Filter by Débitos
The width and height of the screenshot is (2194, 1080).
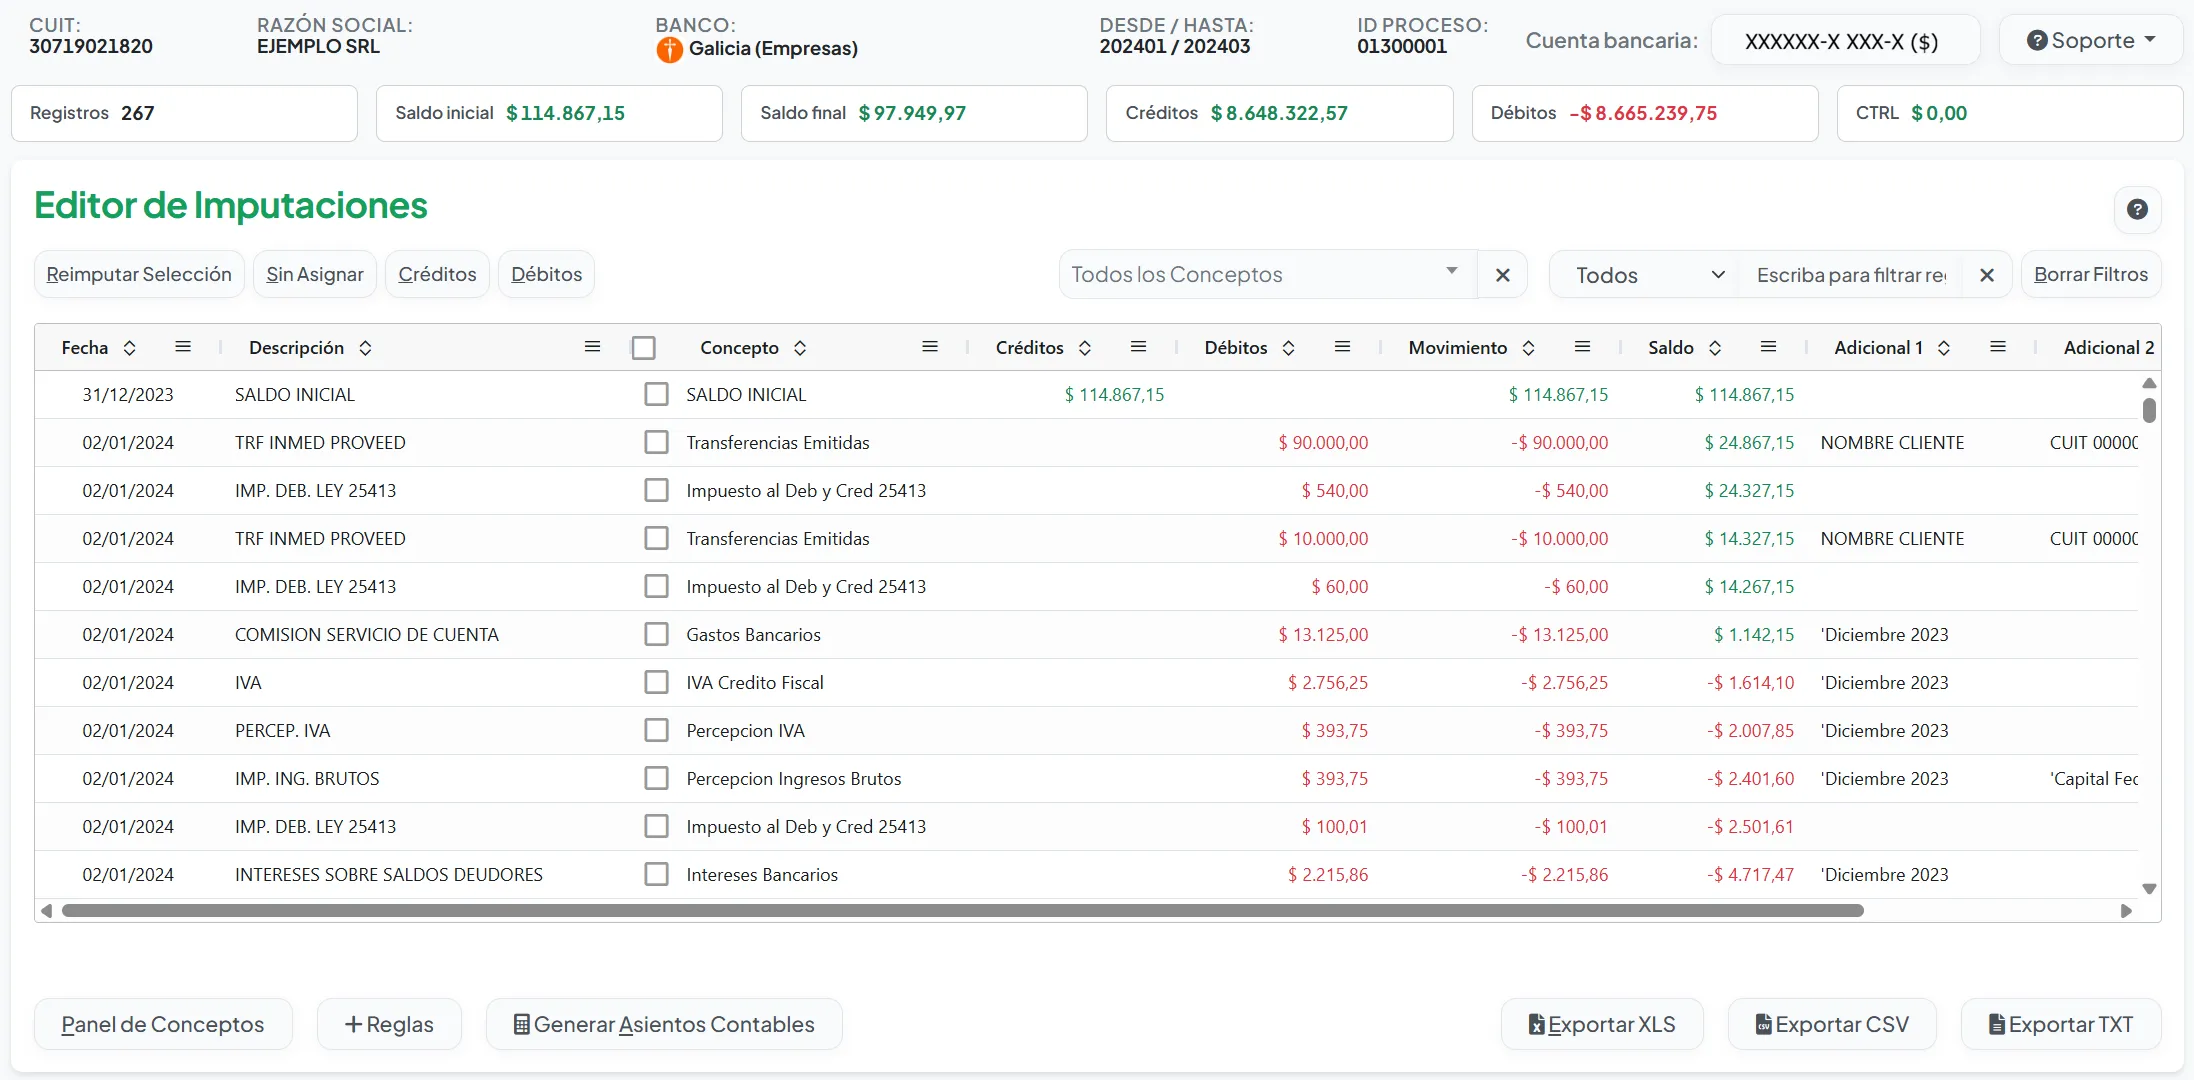coord(546,275)
